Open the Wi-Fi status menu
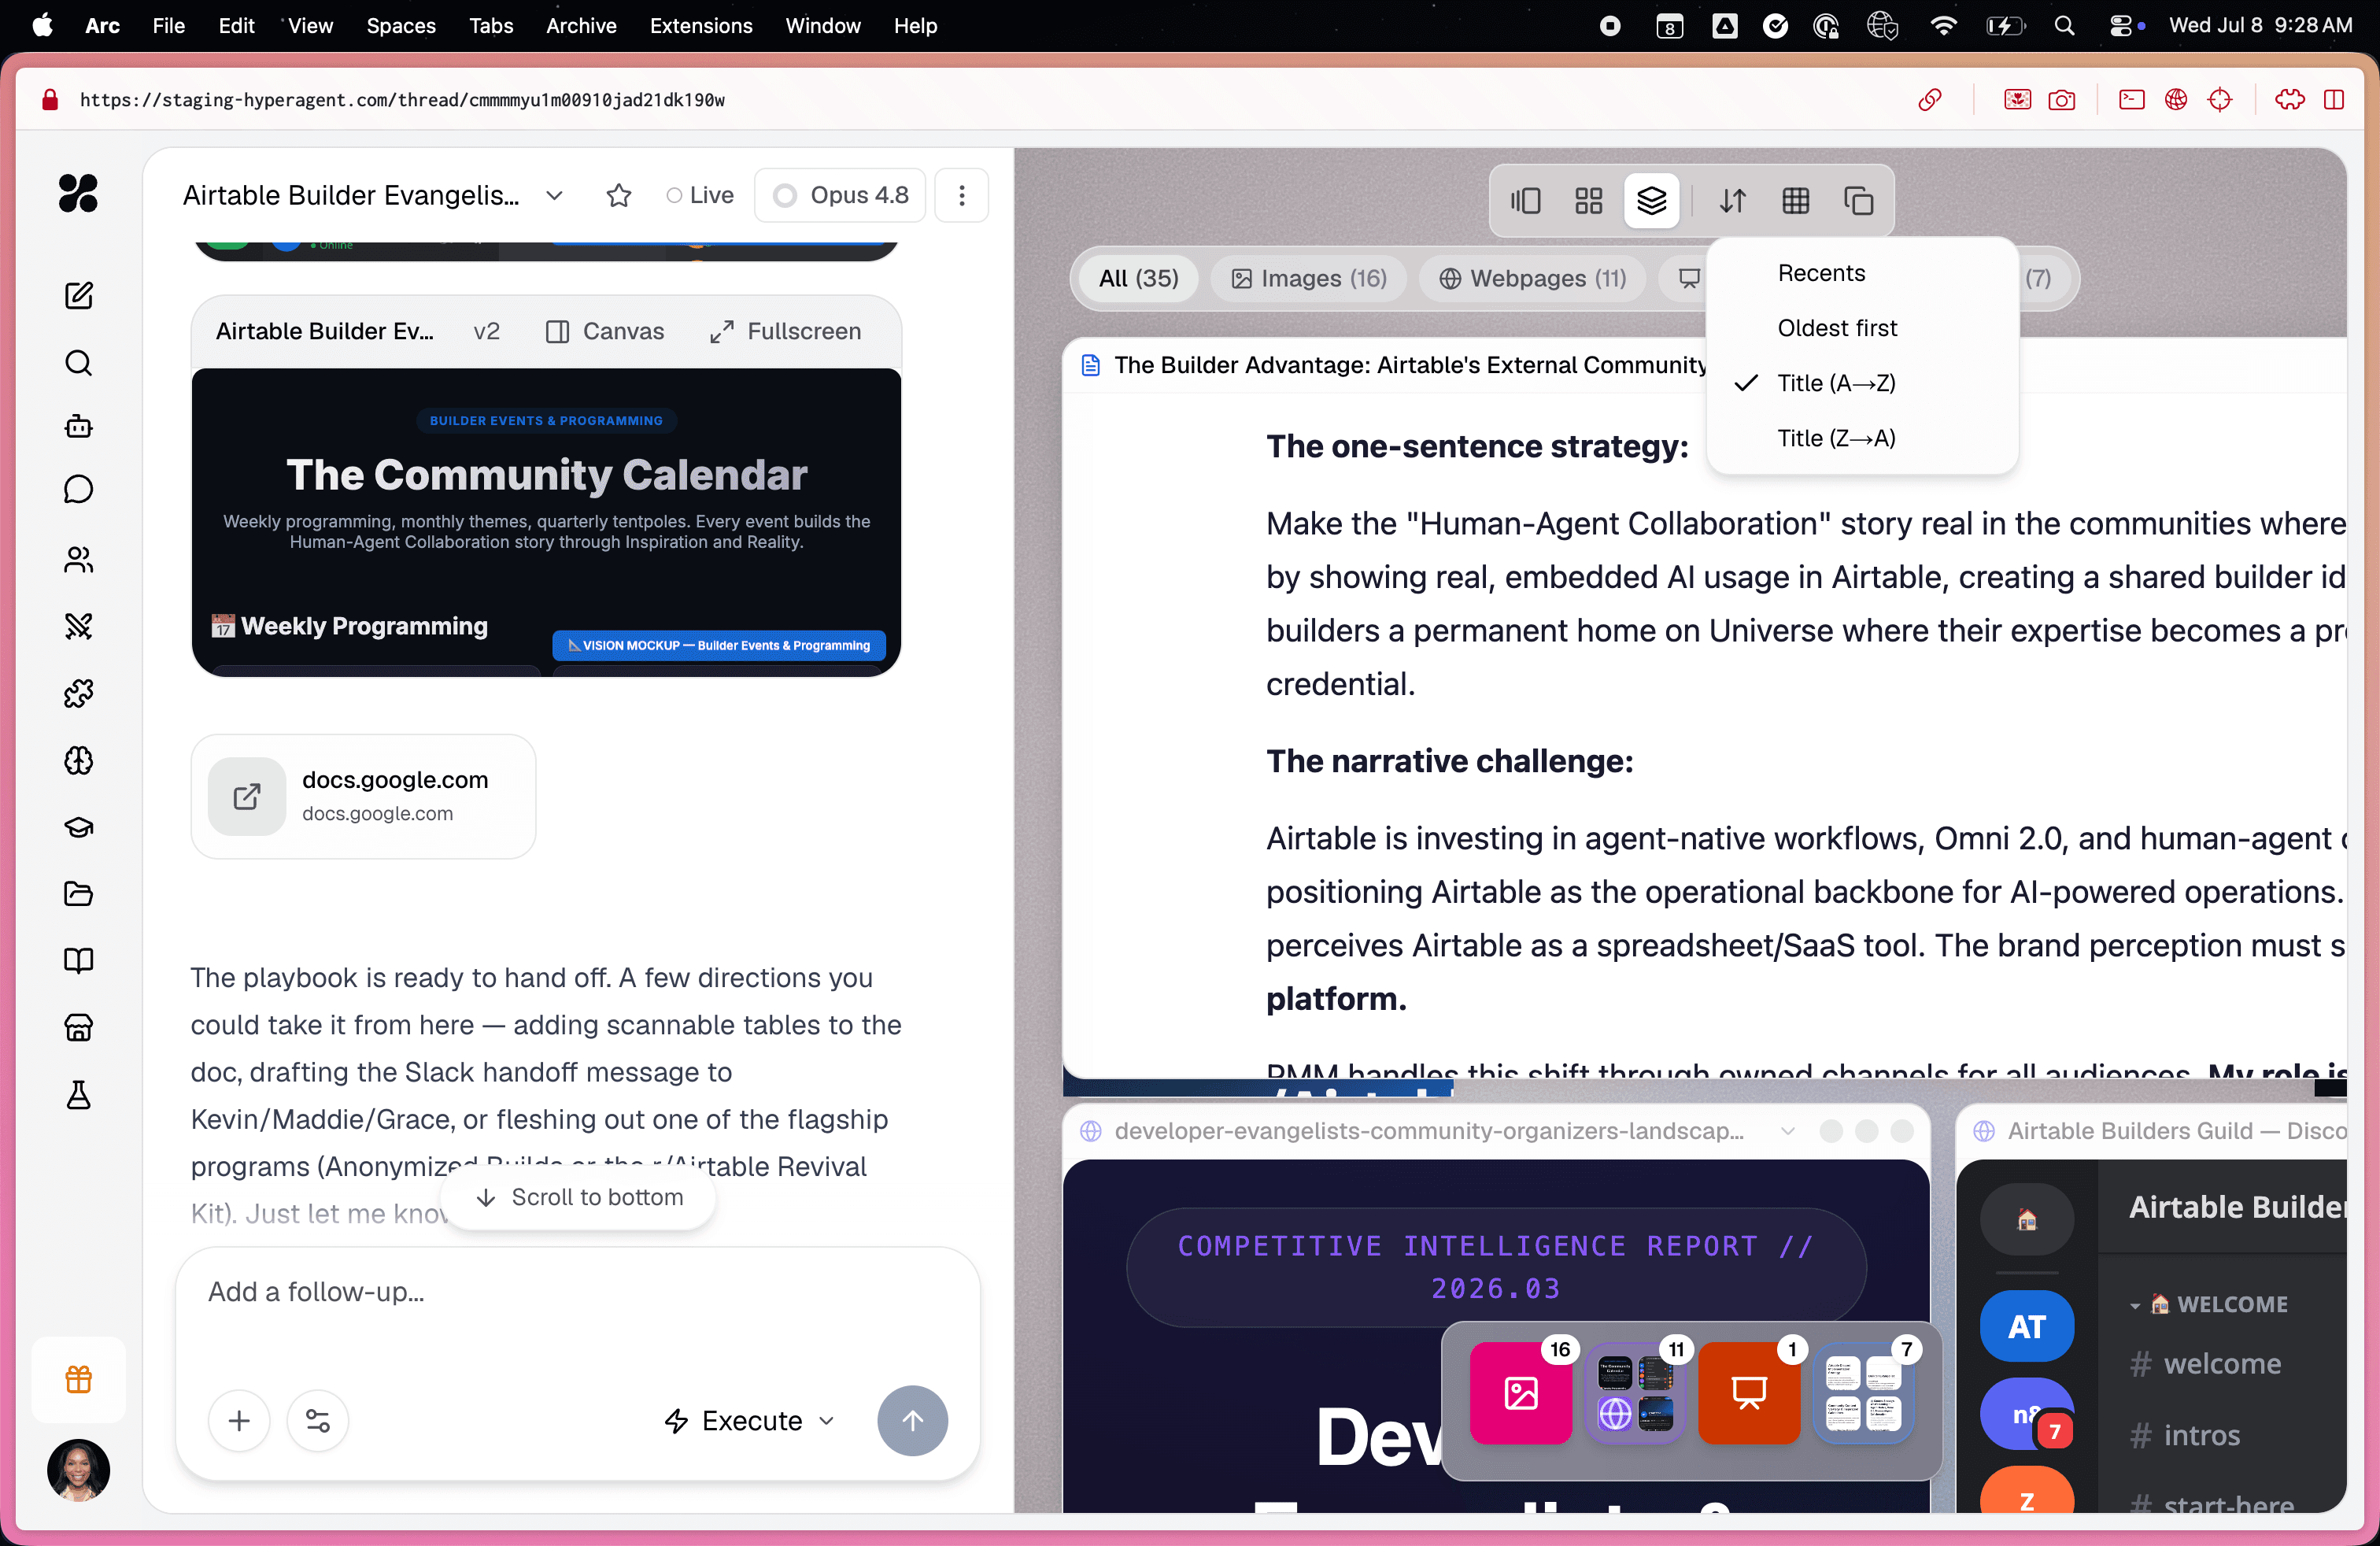2380x1546 pixels. point(1942,26)
